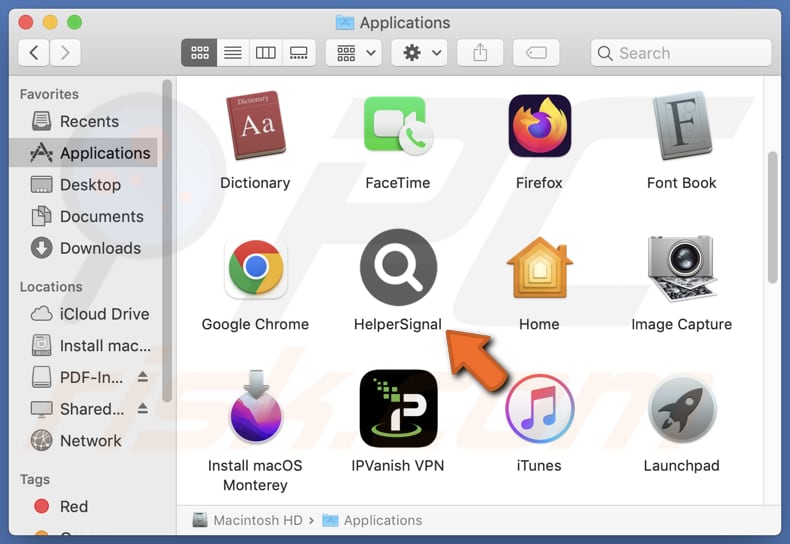Eject the Shared... location

(x=143, y=409)
